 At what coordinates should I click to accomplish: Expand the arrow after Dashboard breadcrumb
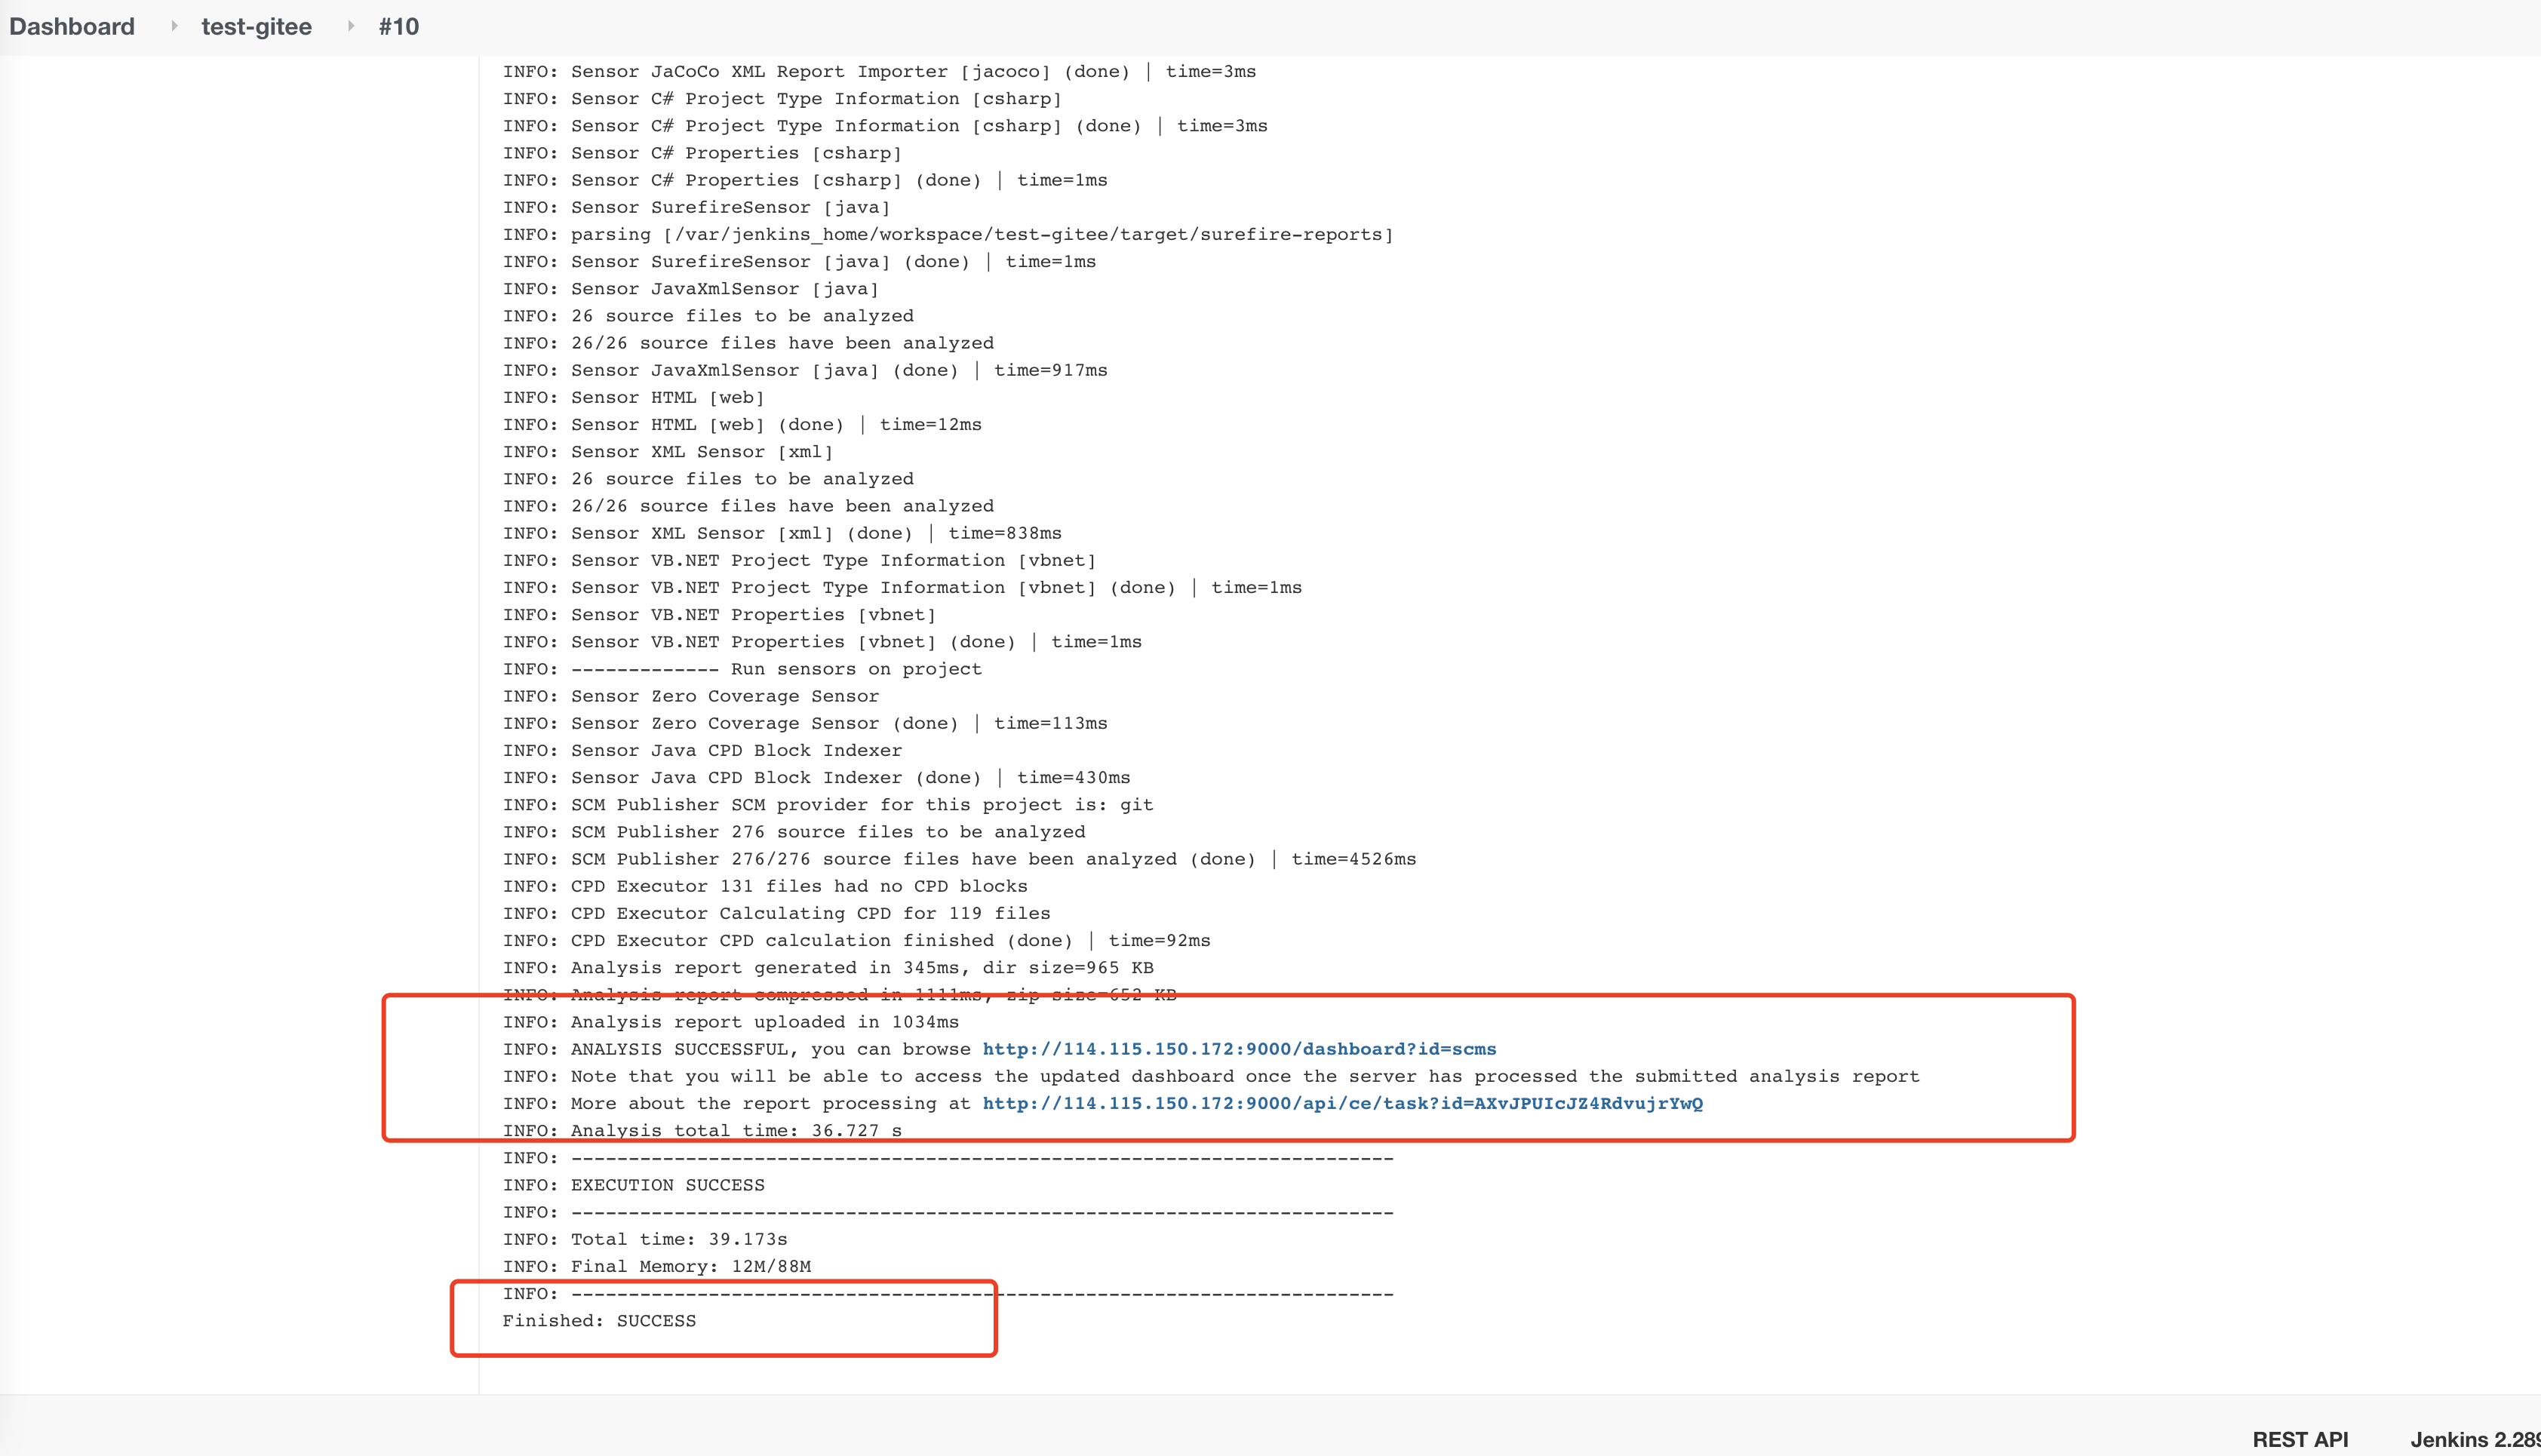[174, 26]
